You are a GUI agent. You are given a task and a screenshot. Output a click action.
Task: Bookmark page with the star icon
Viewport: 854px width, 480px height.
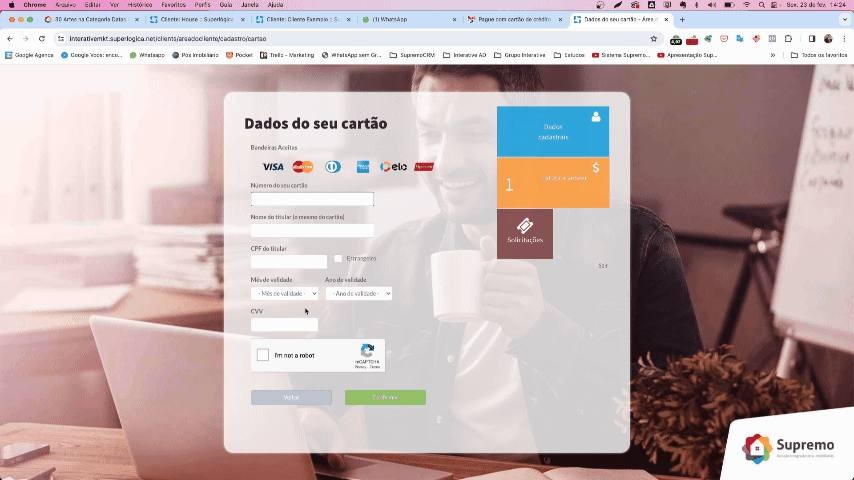point(654,39)
